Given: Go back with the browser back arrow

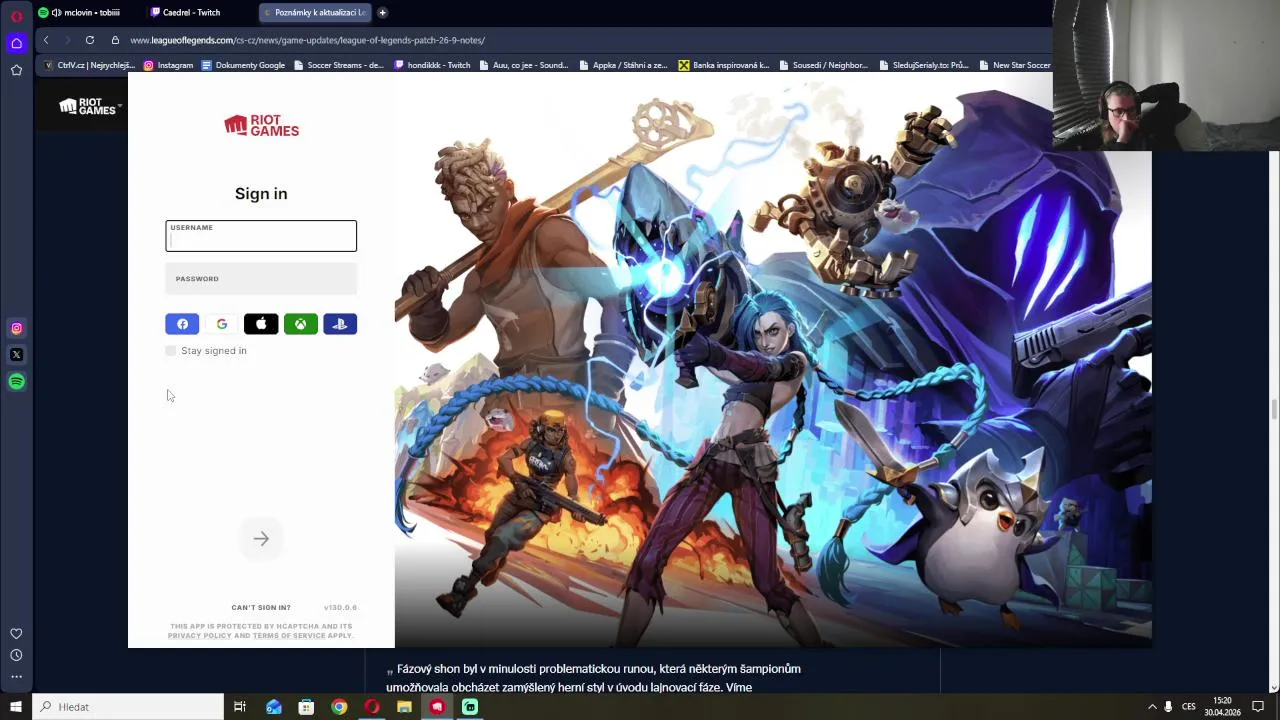Looking at the screenshot, I should 46,40.
